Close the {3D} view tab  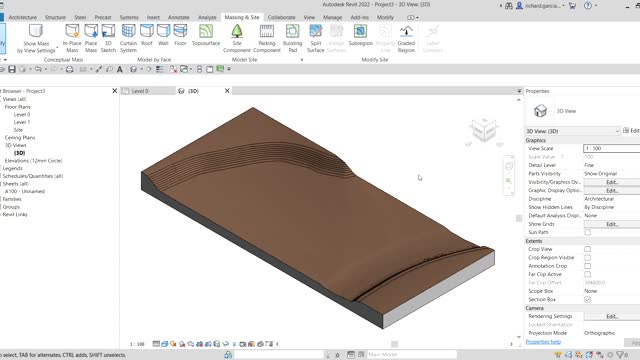click(227, 91)
